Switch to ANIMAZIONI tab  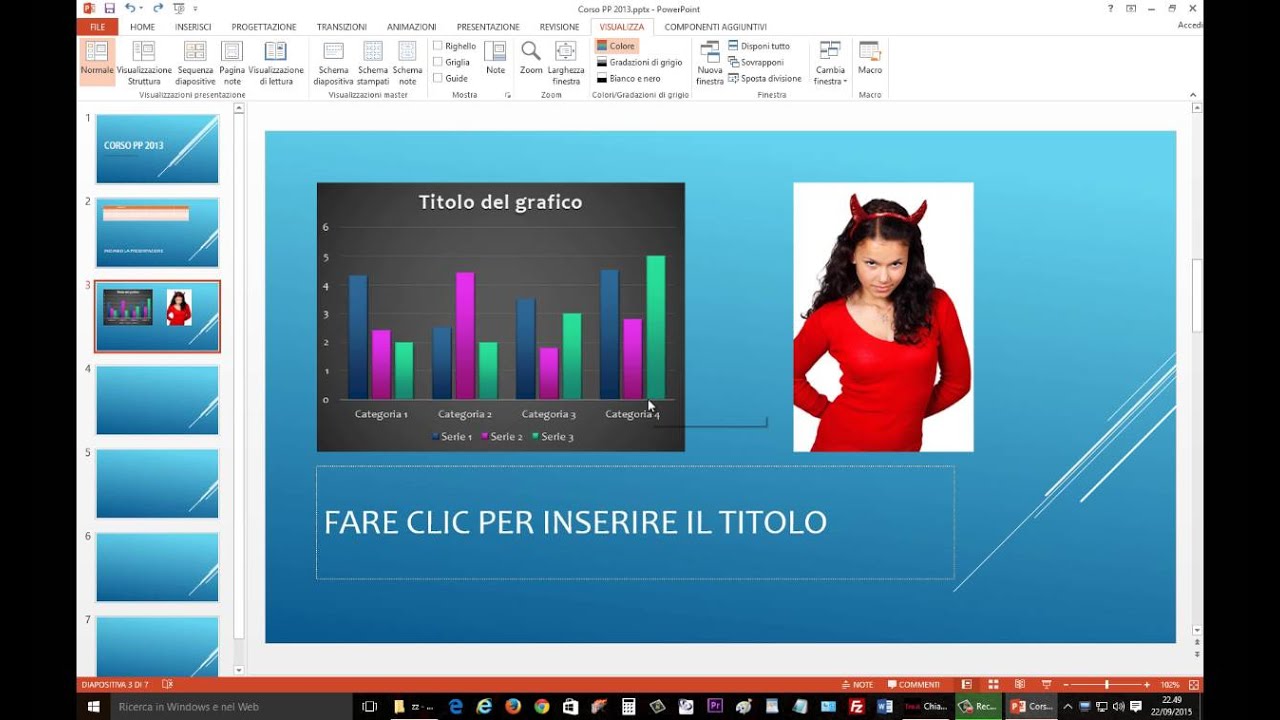pos(412,27)
